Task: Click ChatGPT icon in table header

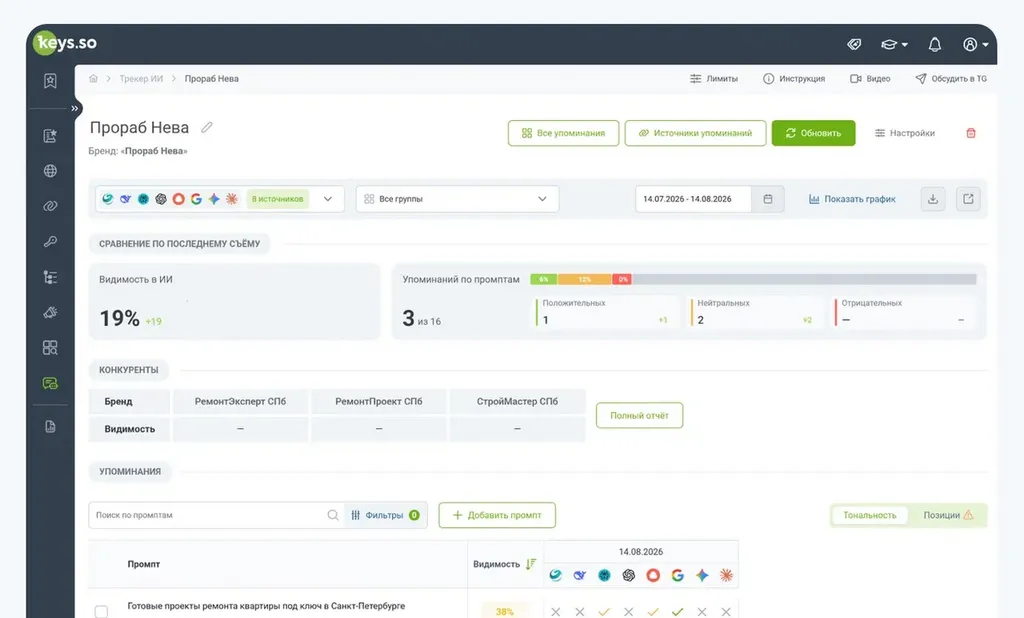Action: pos(628,576)
